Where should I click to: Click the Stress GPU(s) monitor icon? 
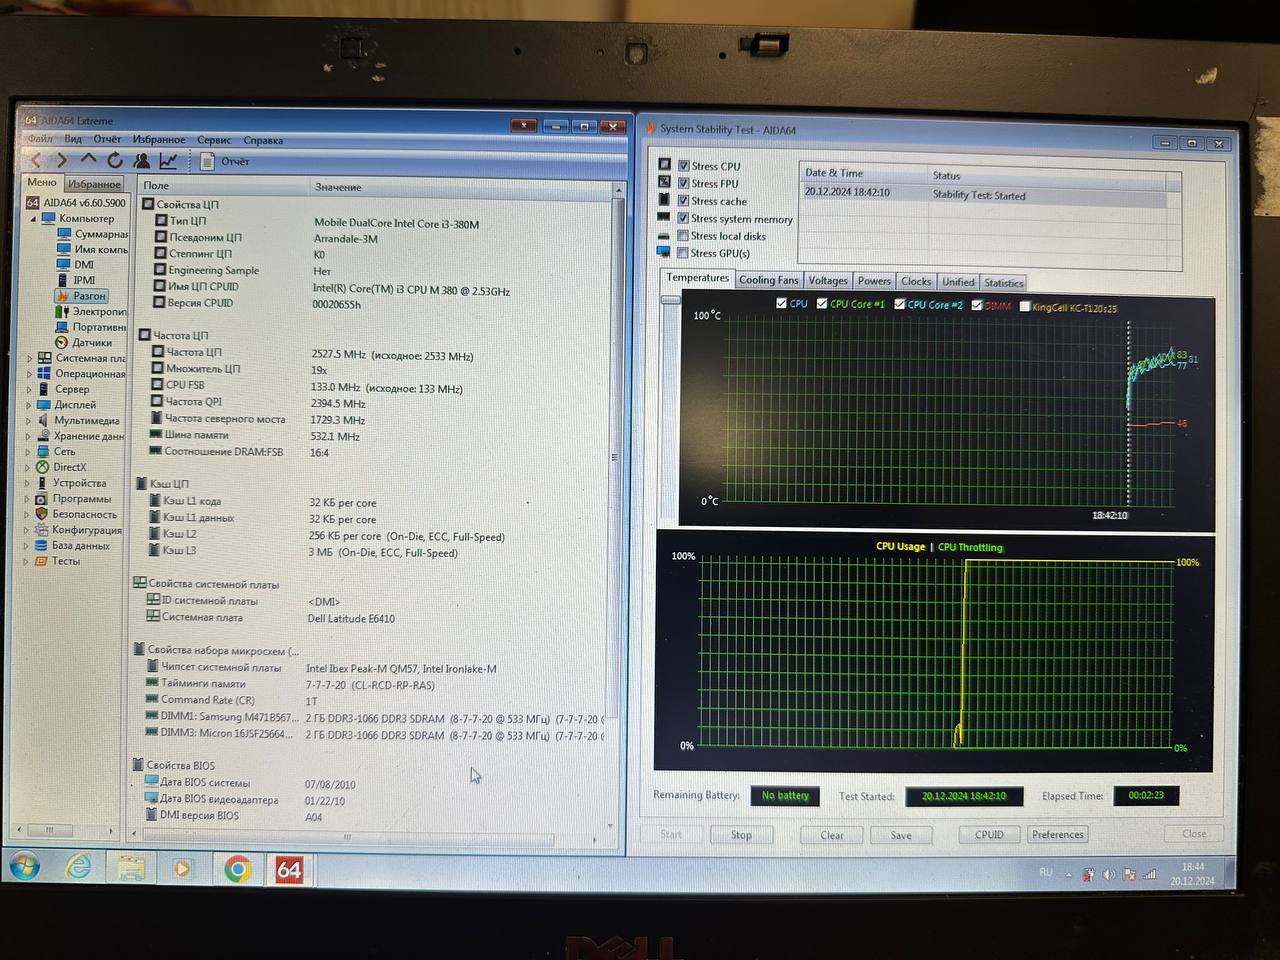(x=663, y=252)
